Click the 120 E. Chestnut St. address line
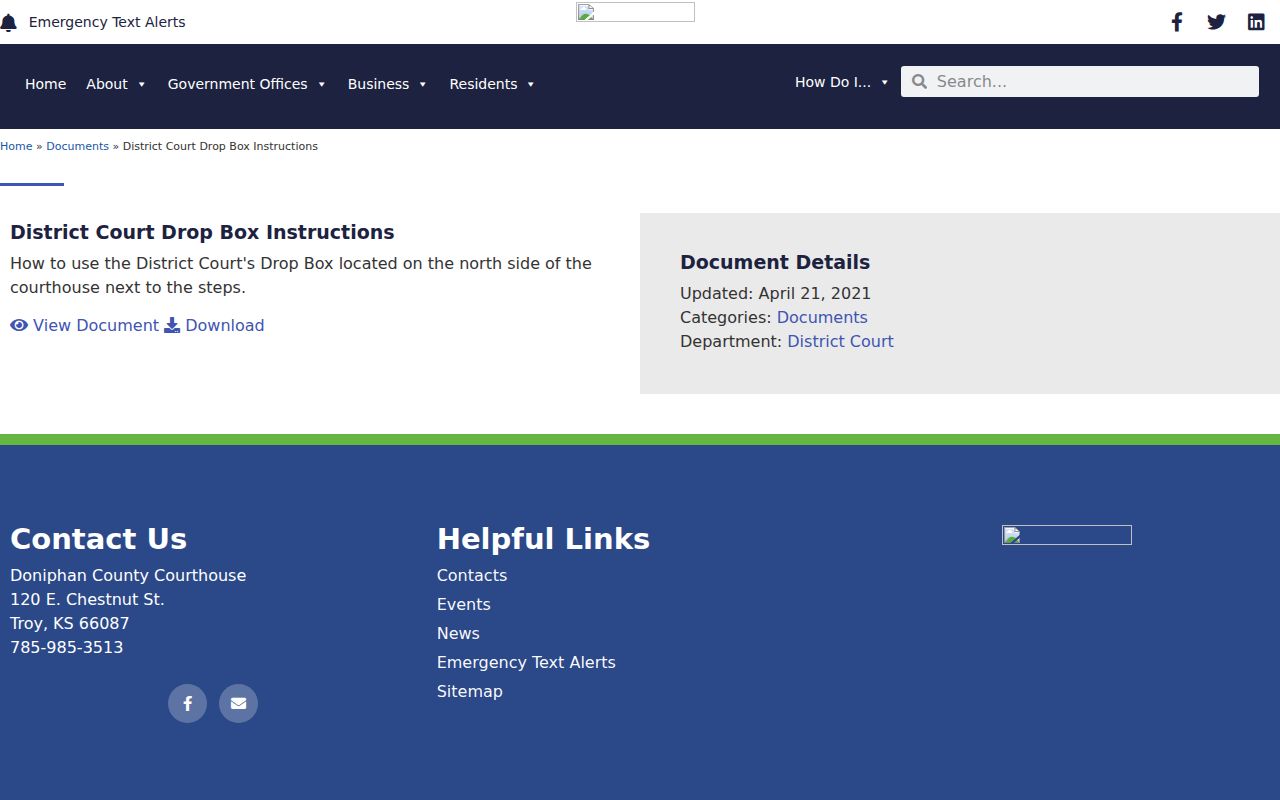 [87, 599]
